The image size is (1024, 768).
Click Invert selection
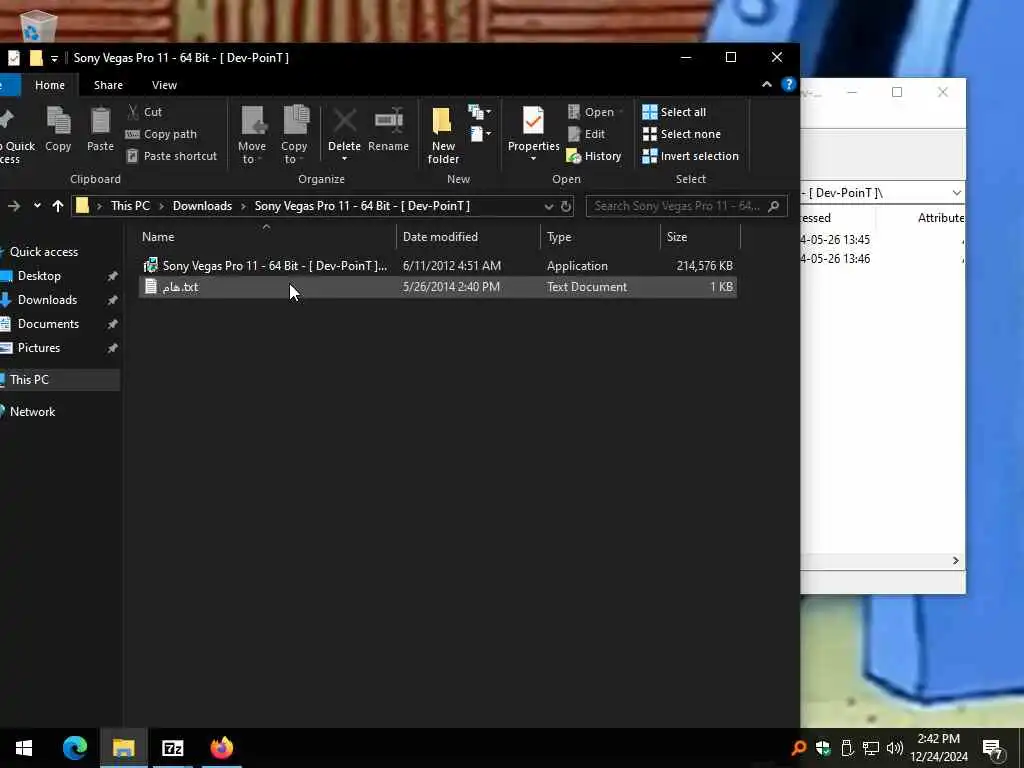click(690, 156)
